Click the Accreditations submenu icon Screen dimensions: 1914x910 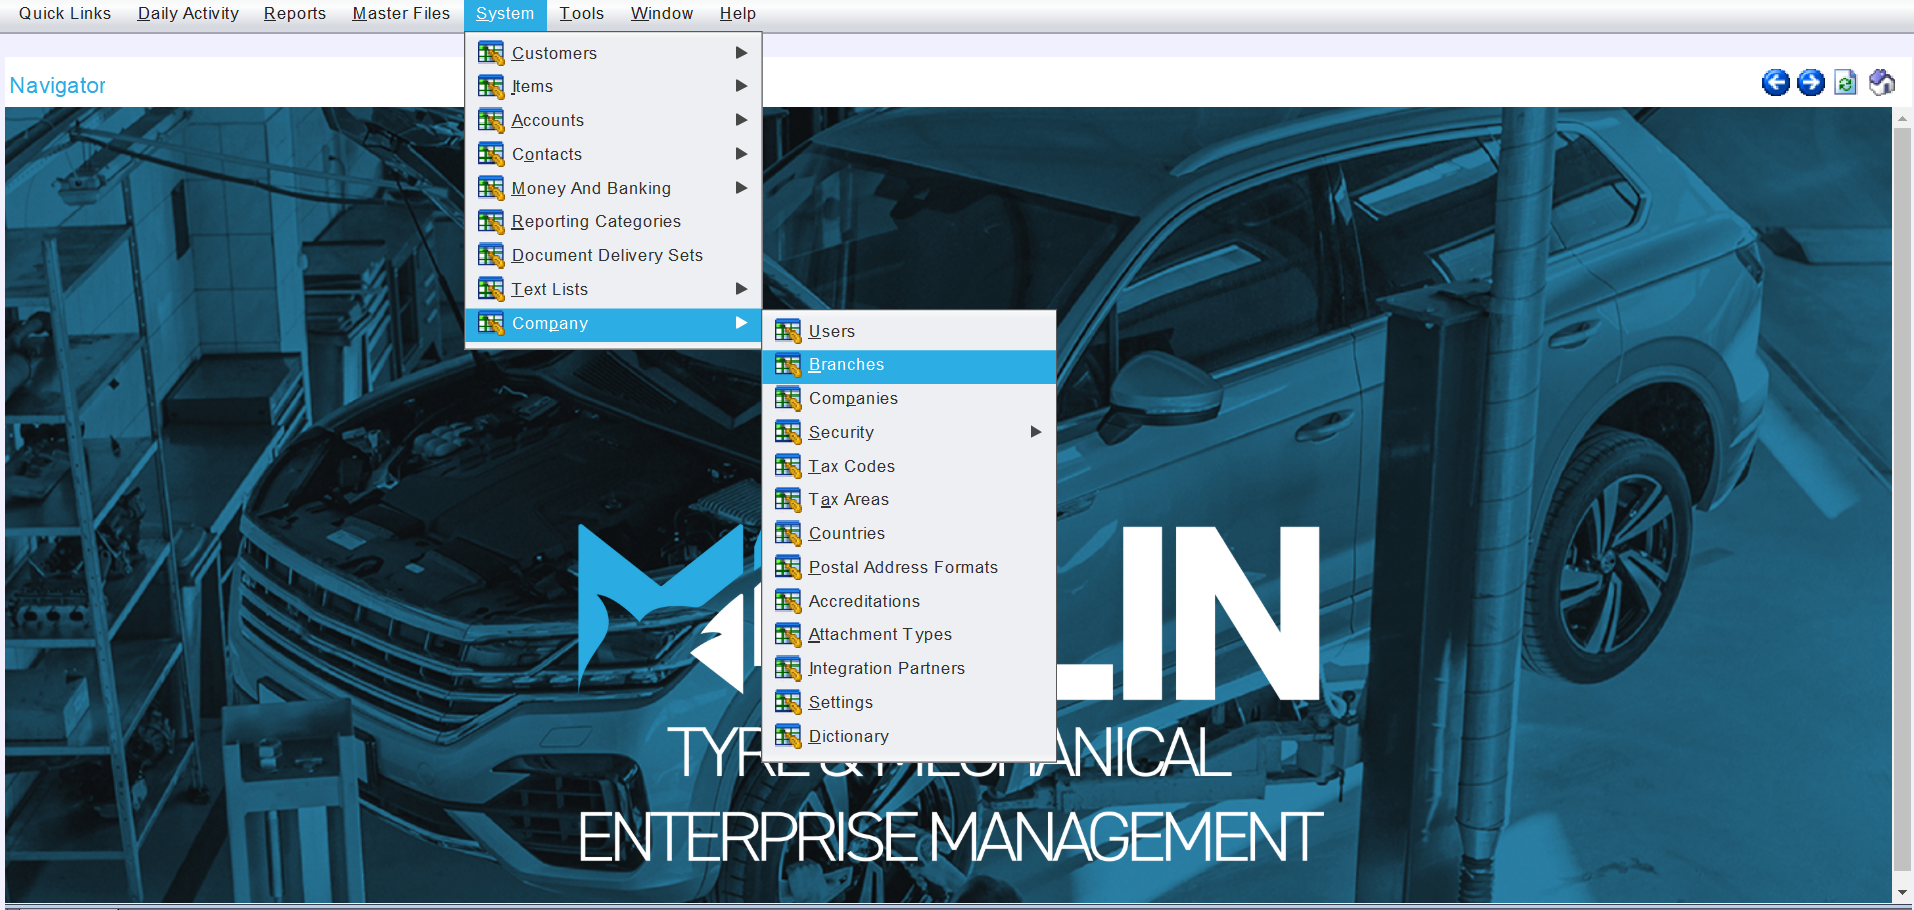788,601
